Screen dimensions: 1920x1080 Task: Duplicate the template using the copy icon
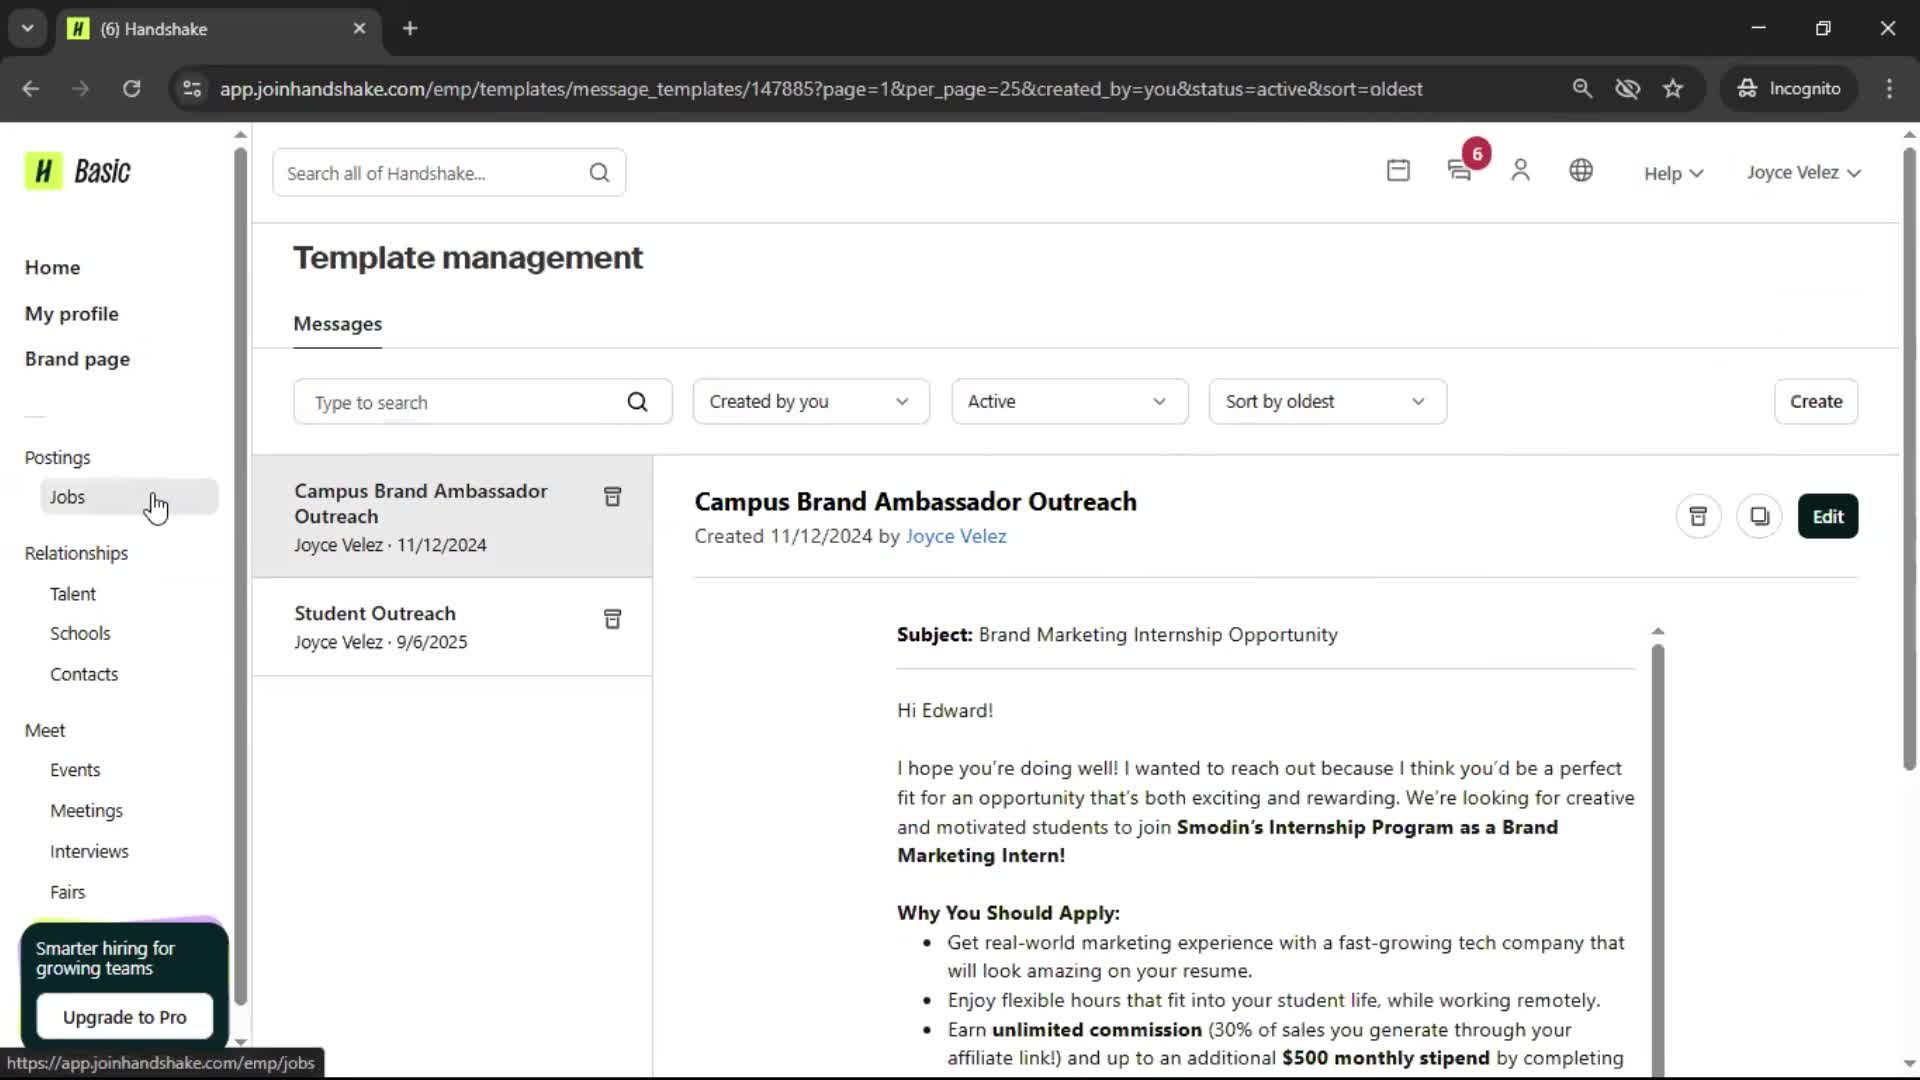1759,516
